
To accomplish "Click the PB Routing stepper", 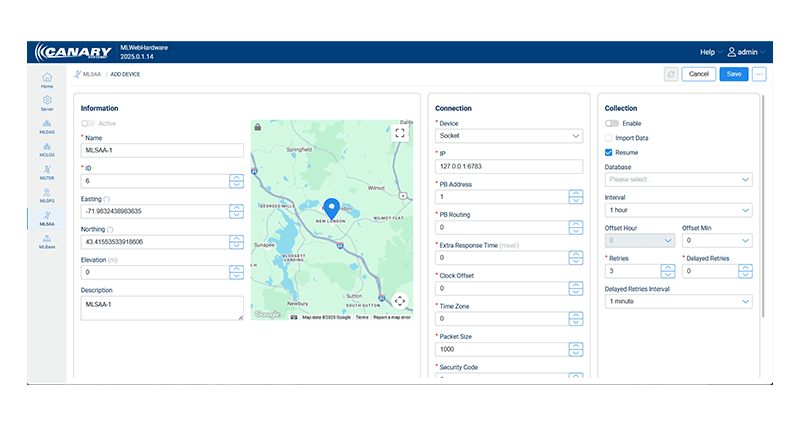I will [x=576, y=228].
